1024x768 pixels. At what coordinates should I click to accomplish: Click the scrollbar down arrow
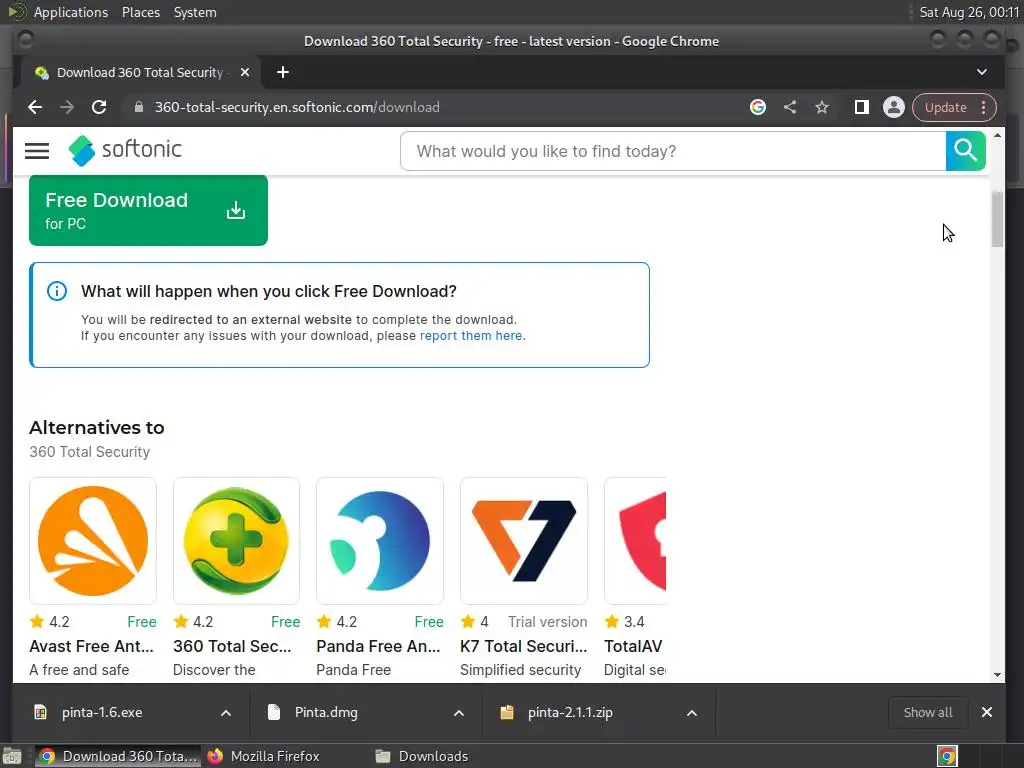click(997, 675)
